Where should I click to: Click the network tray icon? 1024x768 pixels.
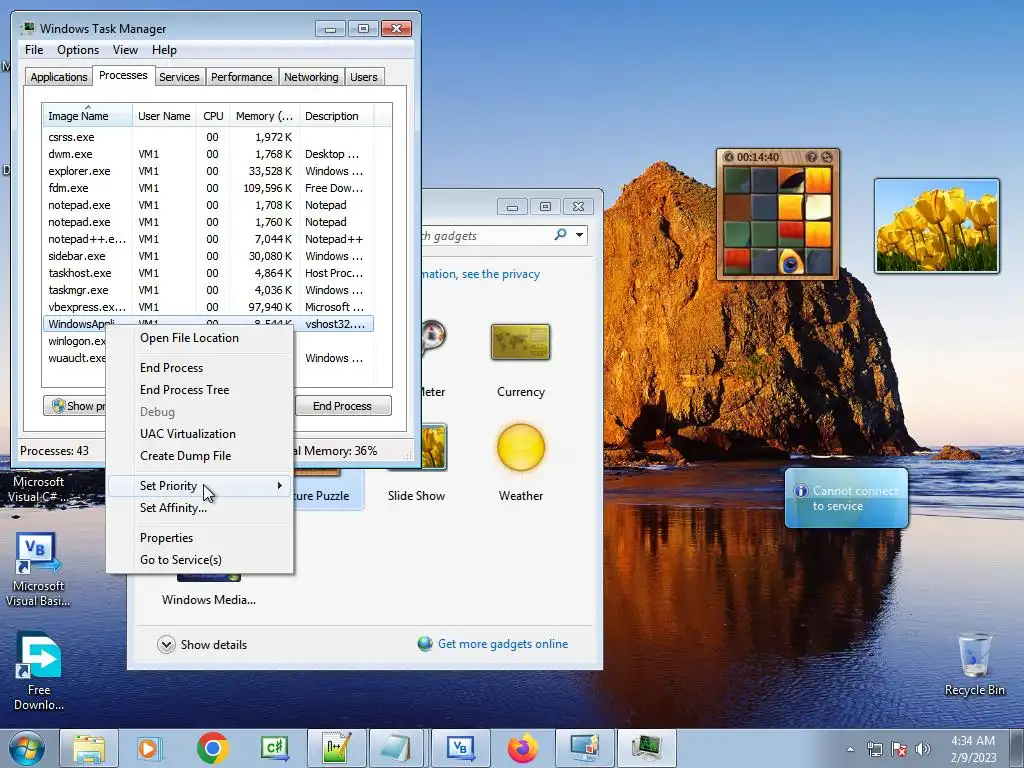click(x=874, y=748)
